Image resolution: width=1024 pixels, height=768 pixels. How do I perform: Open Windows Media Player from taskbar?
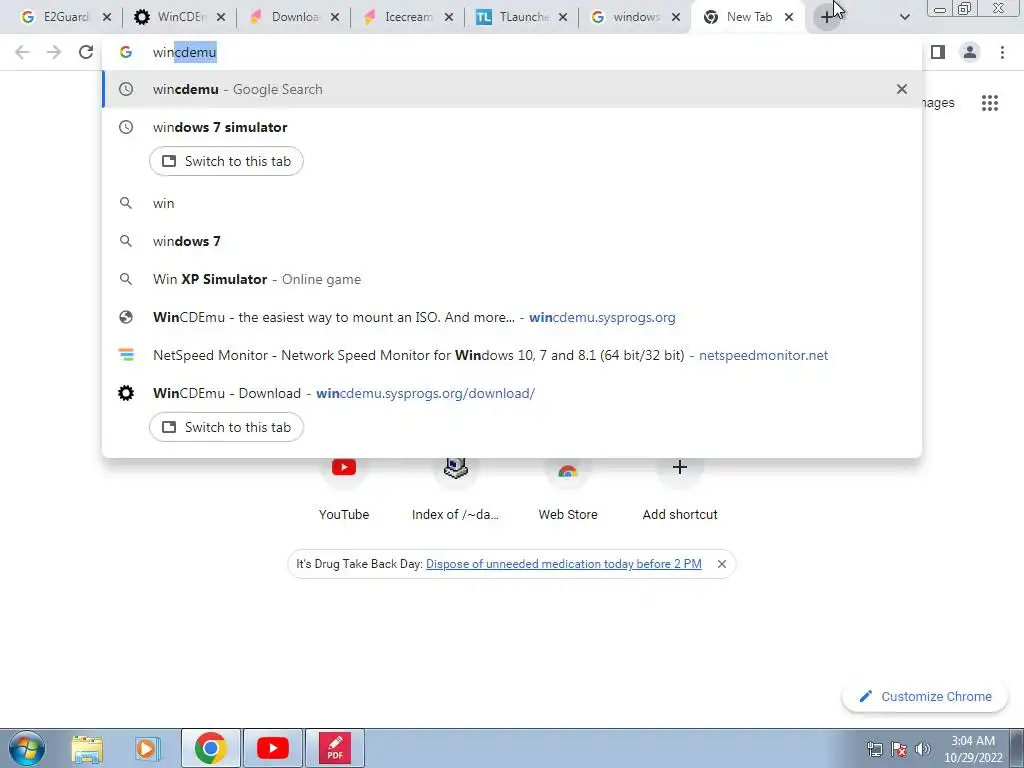click(148, 748)
